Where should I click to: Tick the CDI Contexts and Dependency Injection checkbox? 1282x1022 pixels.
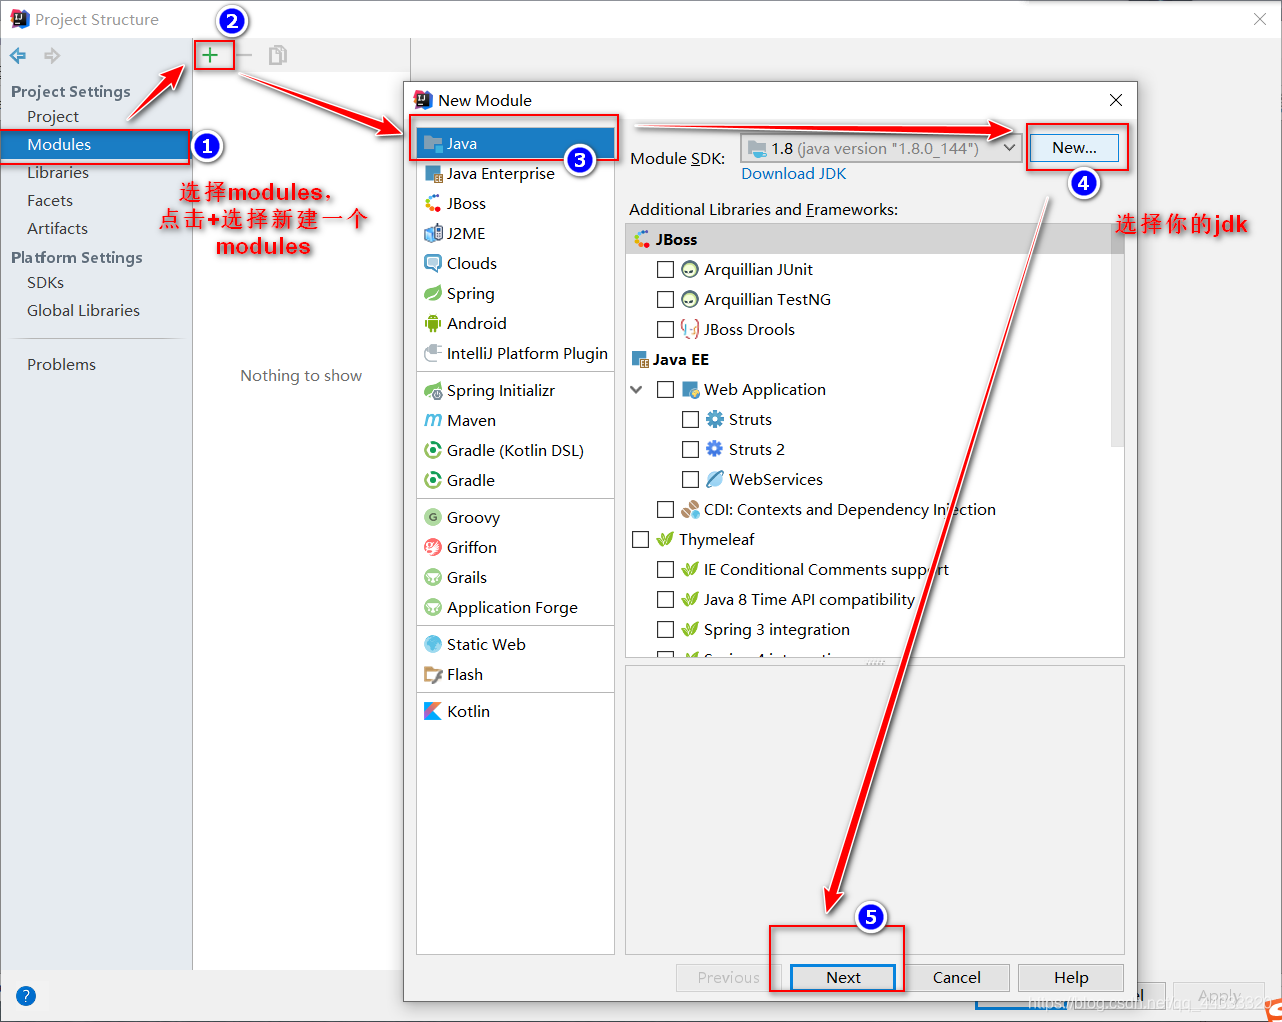[x=665, y=510]
